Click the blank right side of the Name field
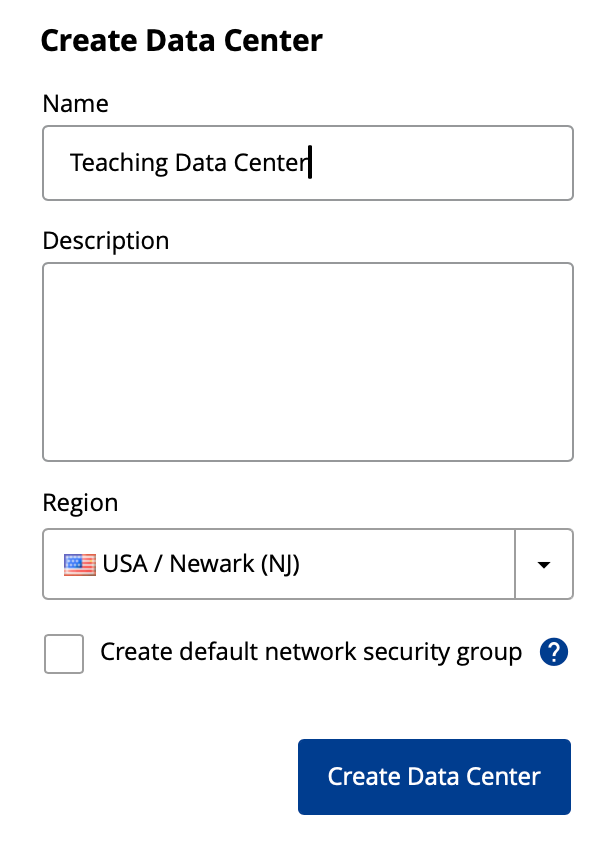610x846 pixels. pos(440,163)
